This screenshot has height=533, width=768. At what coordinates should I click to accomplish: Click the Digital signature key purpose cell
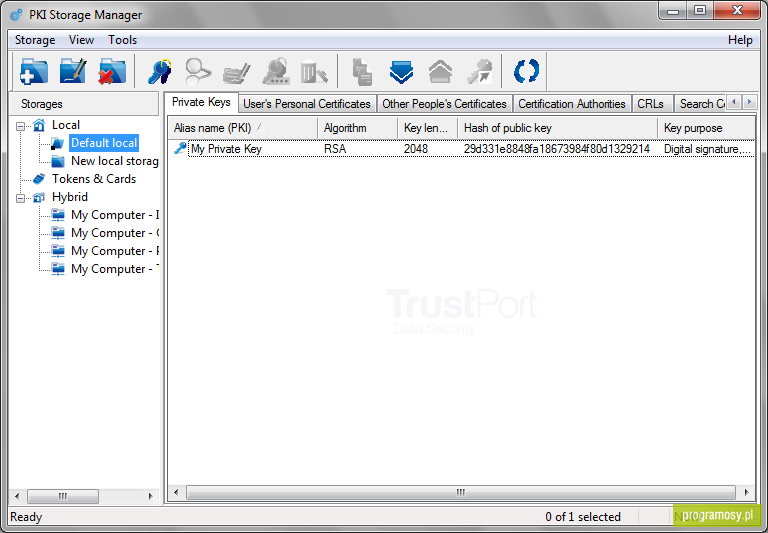click(707, 149)
